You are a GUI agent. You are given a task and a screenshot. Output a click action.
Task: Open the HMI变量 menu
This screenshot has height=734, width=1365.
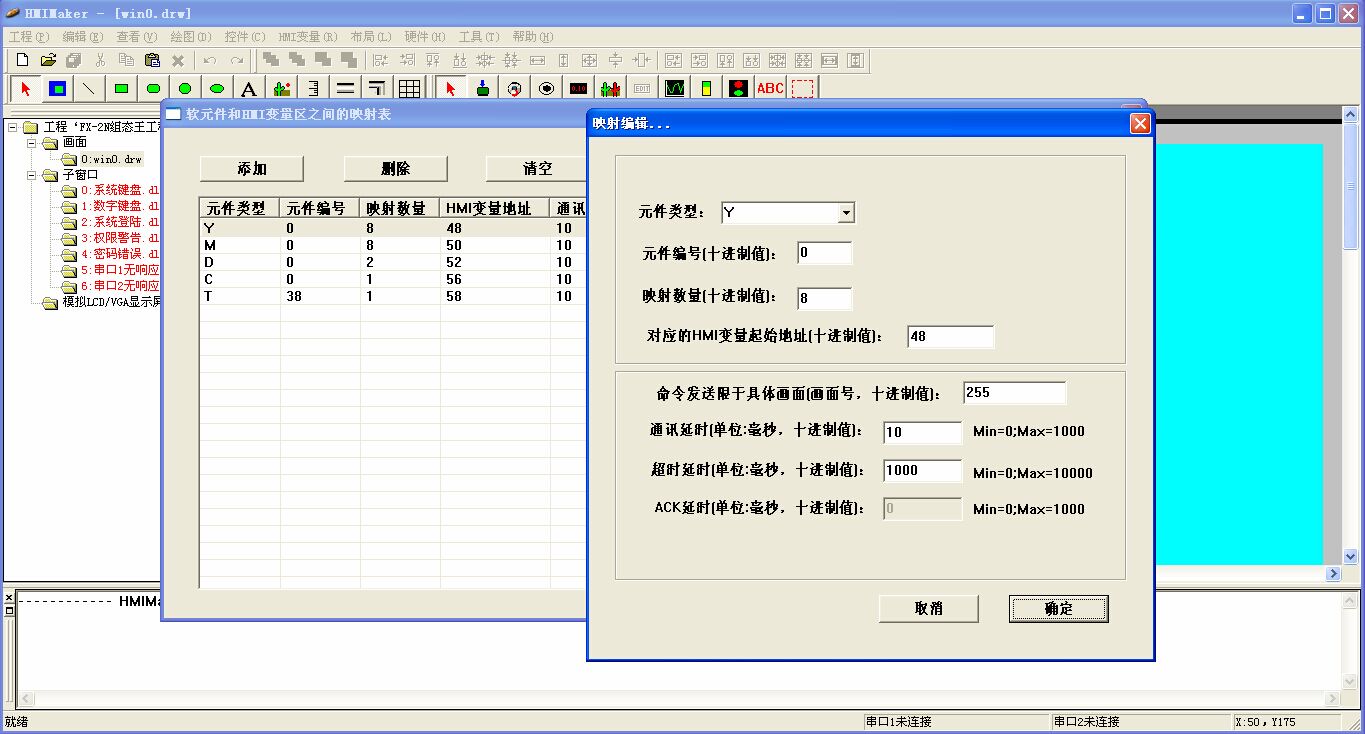coord(307,37)
